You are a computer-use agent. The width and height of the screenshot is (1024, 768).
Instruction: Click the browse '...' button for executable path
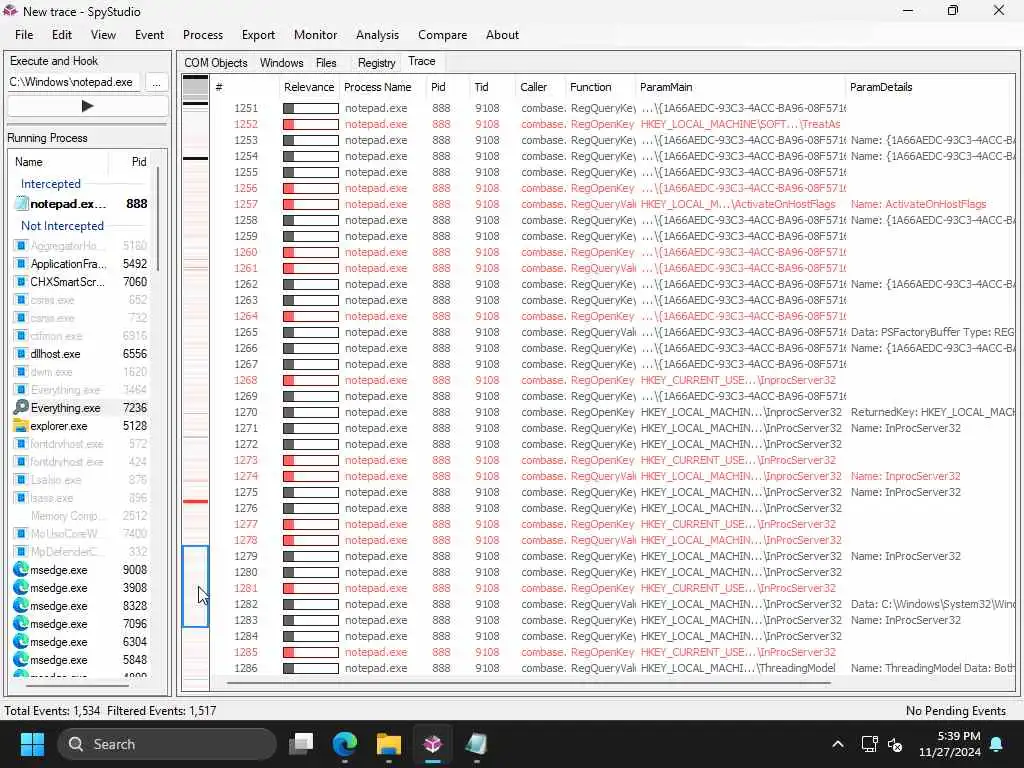(x=156, y=82)
